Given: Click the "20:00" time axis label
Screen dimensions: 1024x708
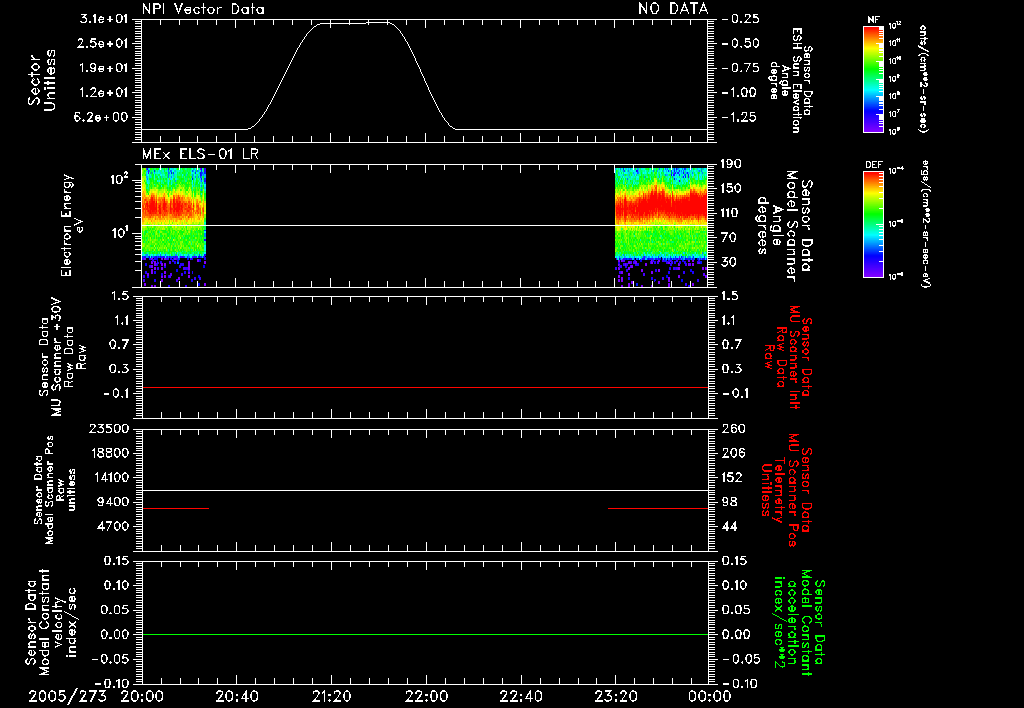Looking at the screenshot, I should pos(142,696).
